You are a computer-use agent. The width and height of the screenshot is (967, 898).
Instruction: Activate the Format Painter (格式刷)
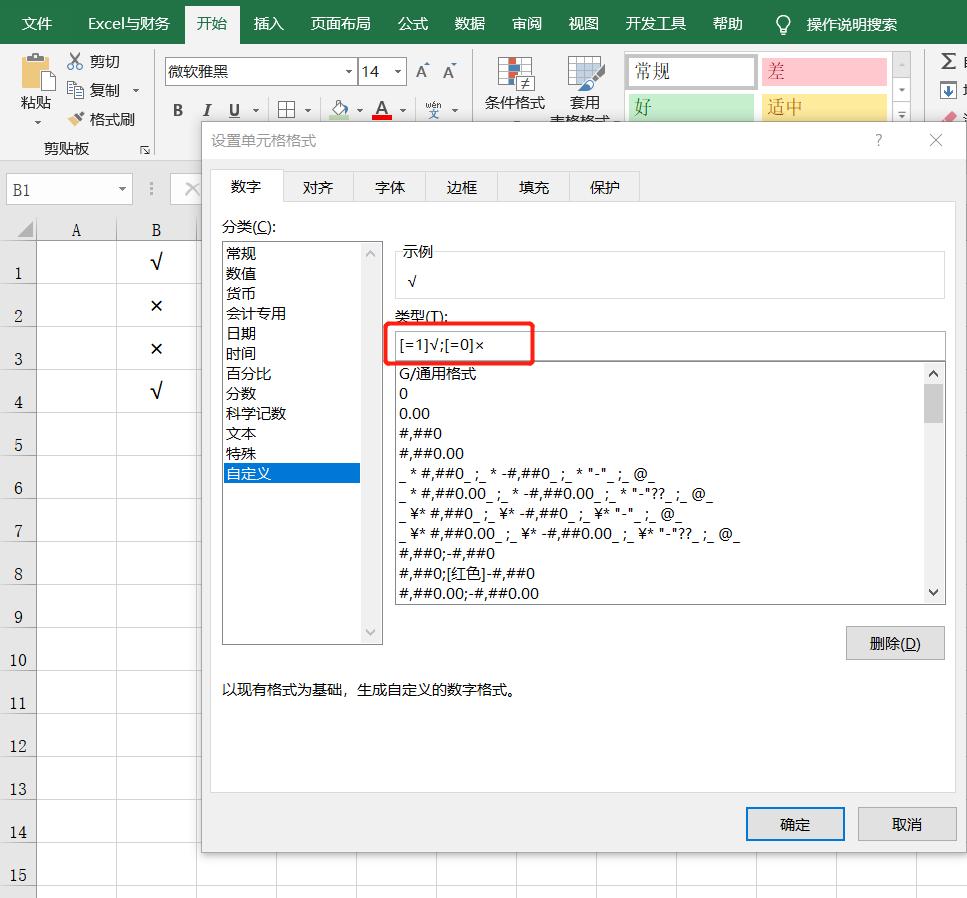point(74,116)
